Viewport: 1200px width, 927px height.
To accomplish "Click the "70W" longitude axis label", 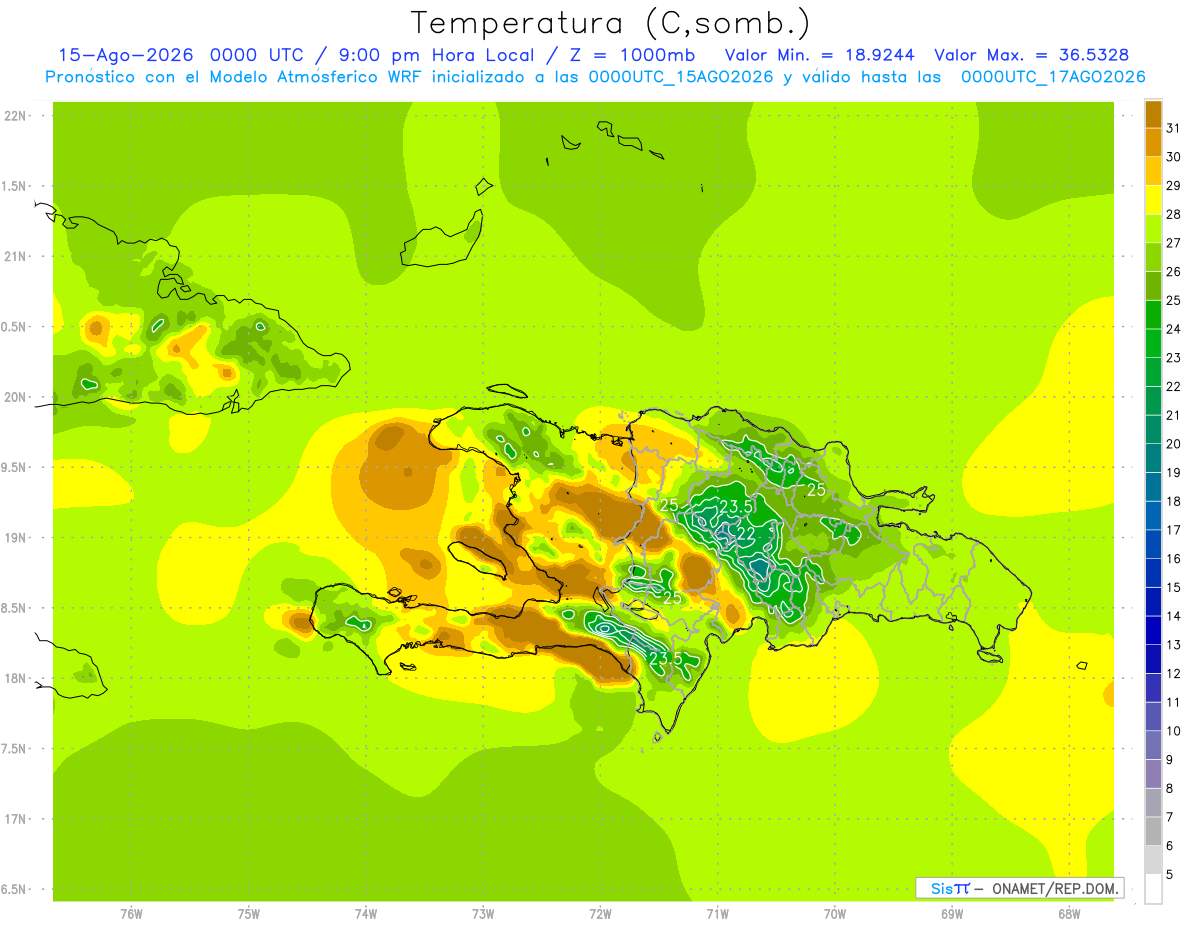I will pyautogui.click(x=835, y=914).
